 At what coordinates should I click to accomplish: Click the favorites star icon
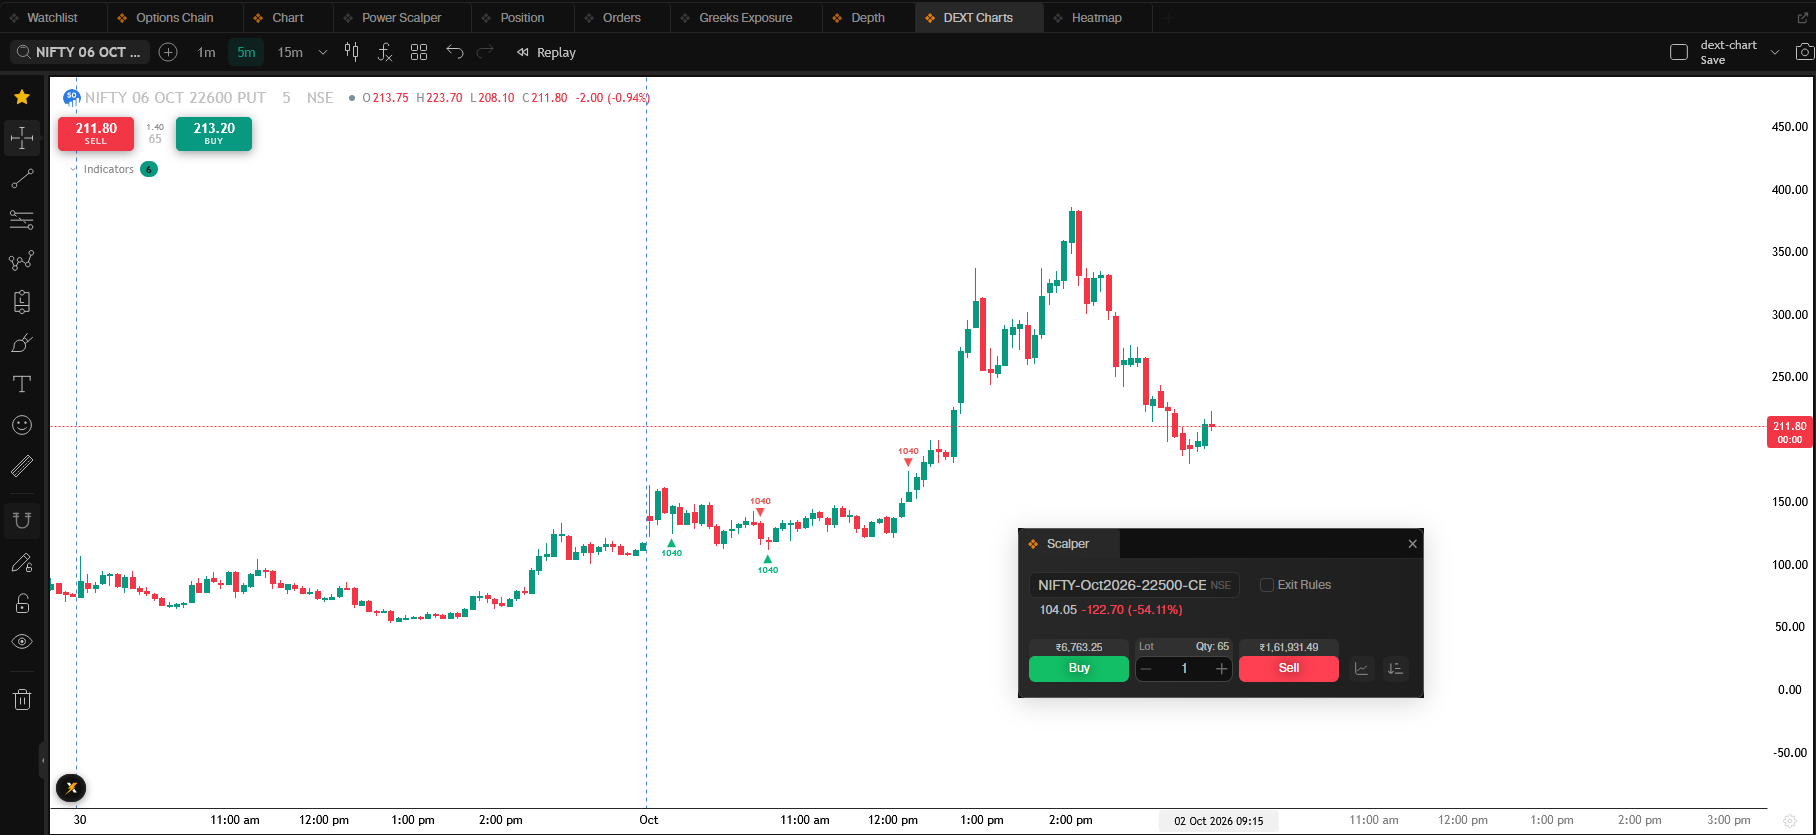pyautogui.click(x=22, y=97)
